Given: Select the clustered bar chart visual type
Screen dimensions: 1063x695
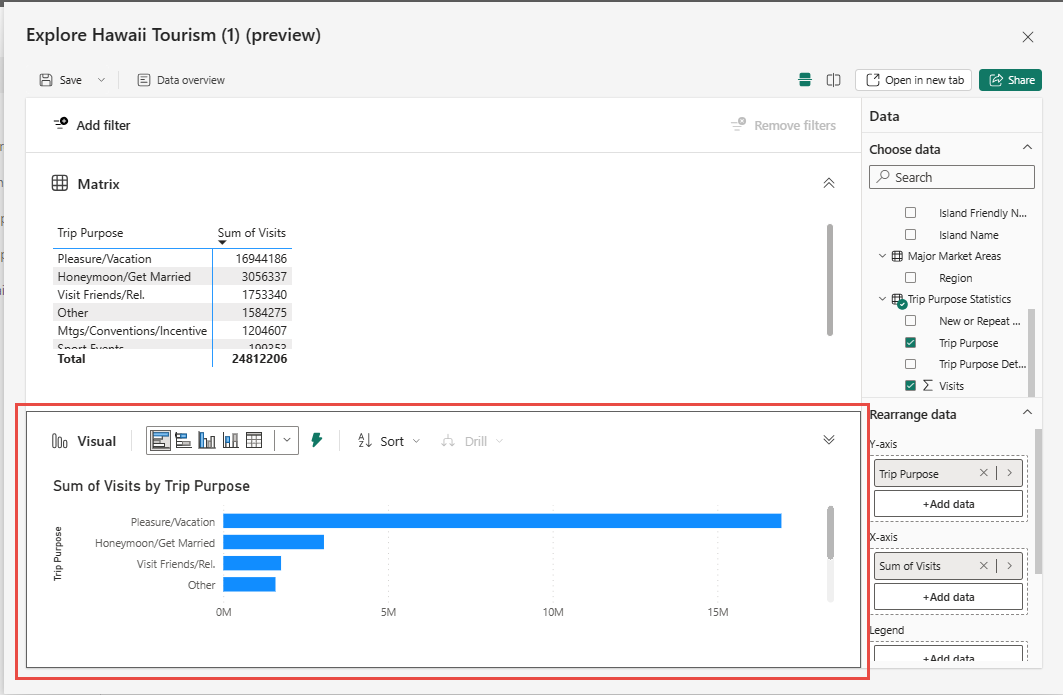Looking at the screenshot, I should tap(183, 441).
